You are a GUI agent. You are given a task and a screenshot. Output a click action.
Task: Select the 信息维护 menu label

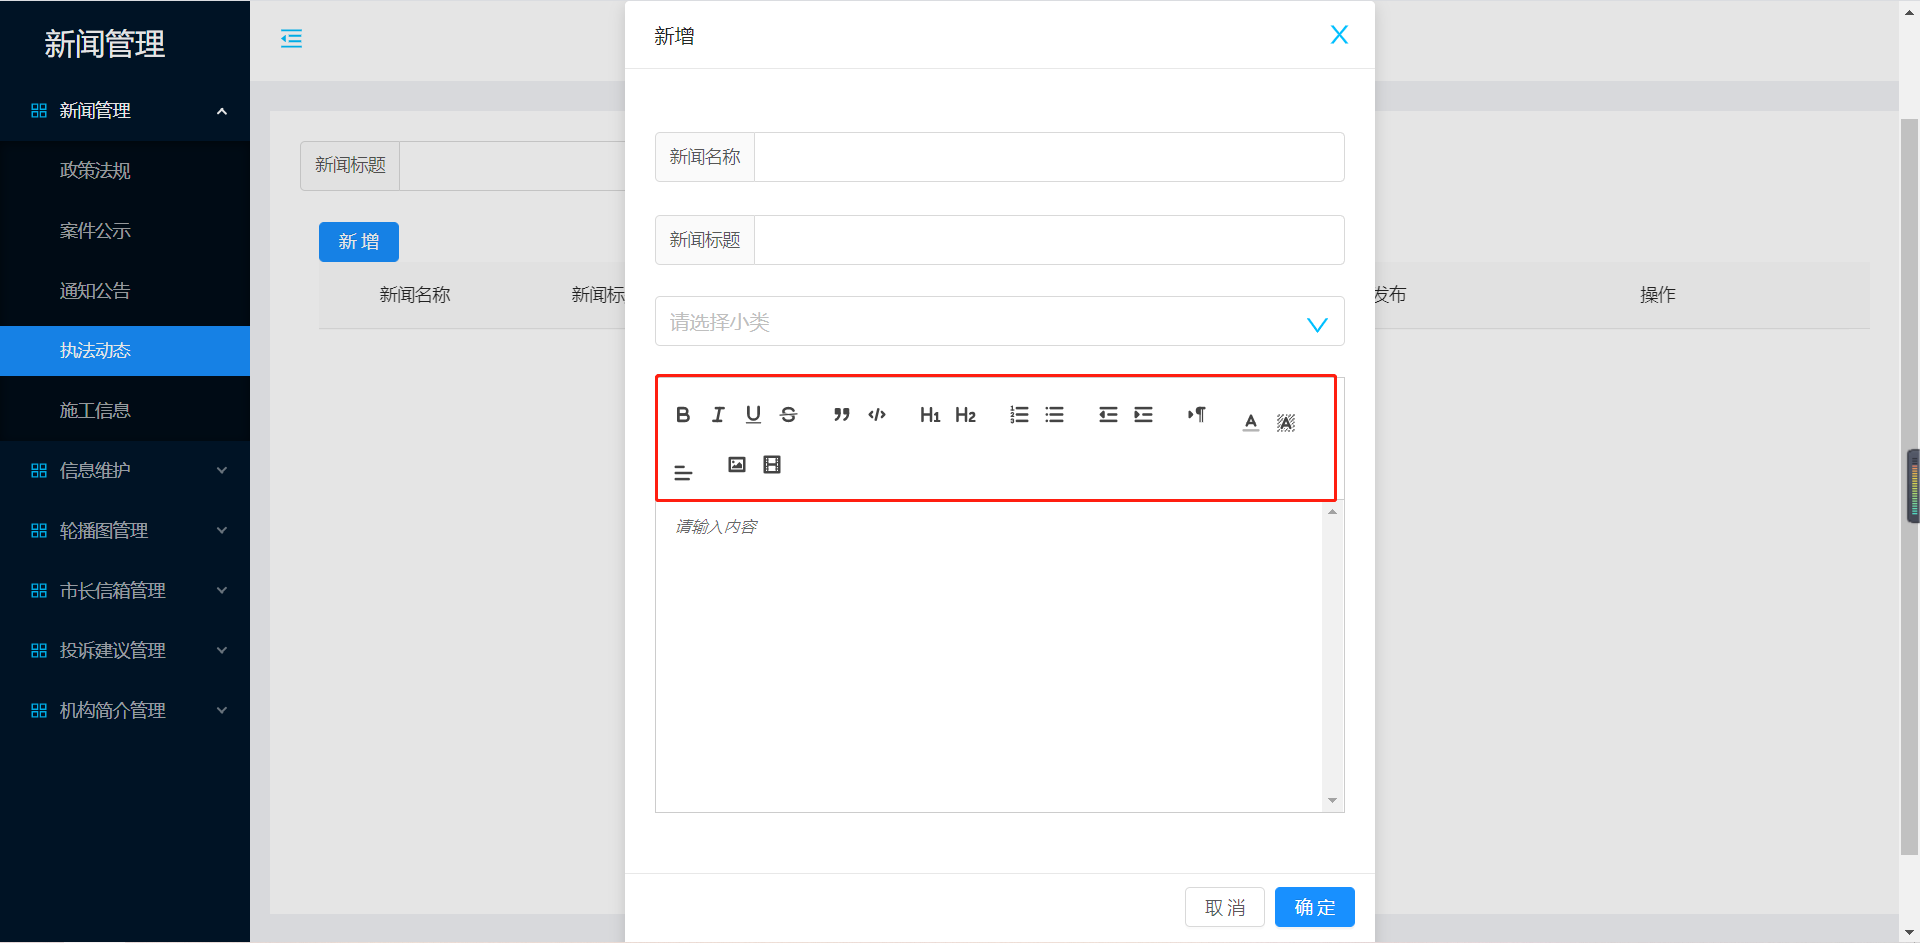[95, 471]
